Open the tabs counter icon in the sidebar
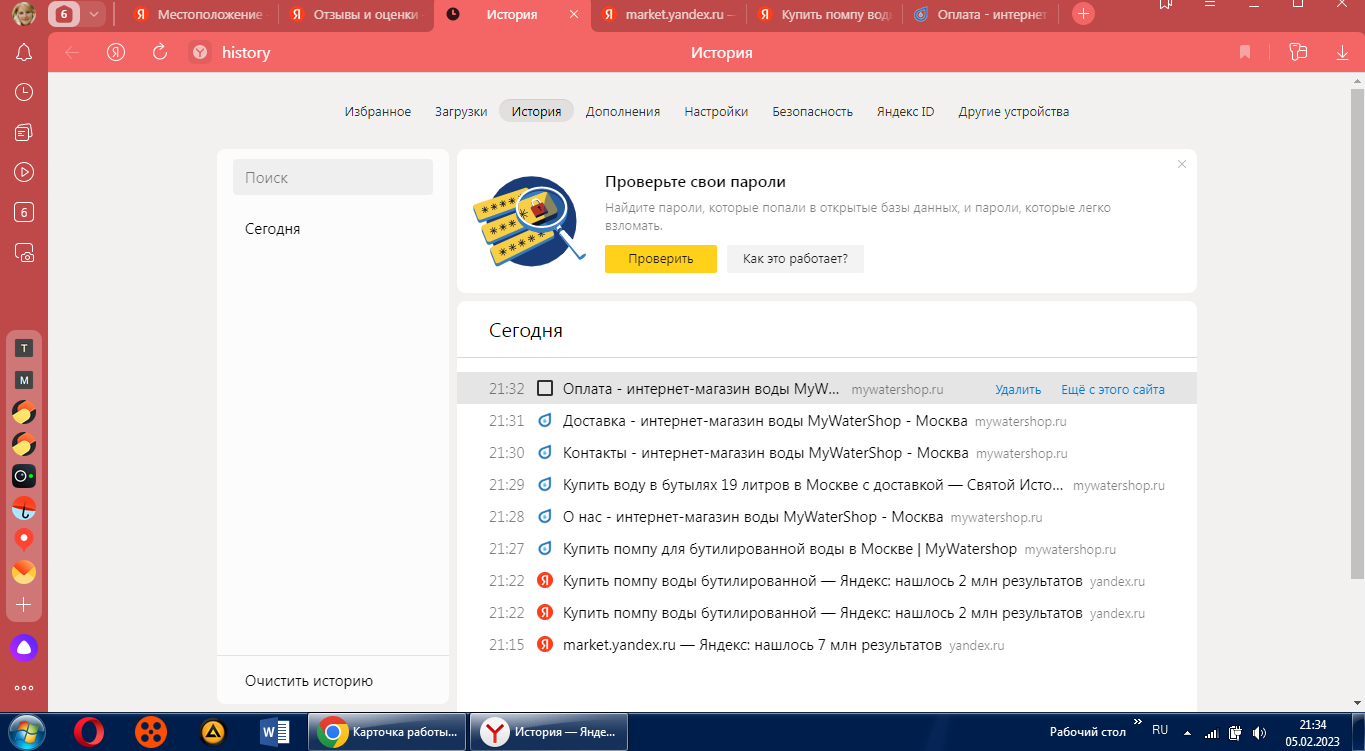 [x=24, y=212]
